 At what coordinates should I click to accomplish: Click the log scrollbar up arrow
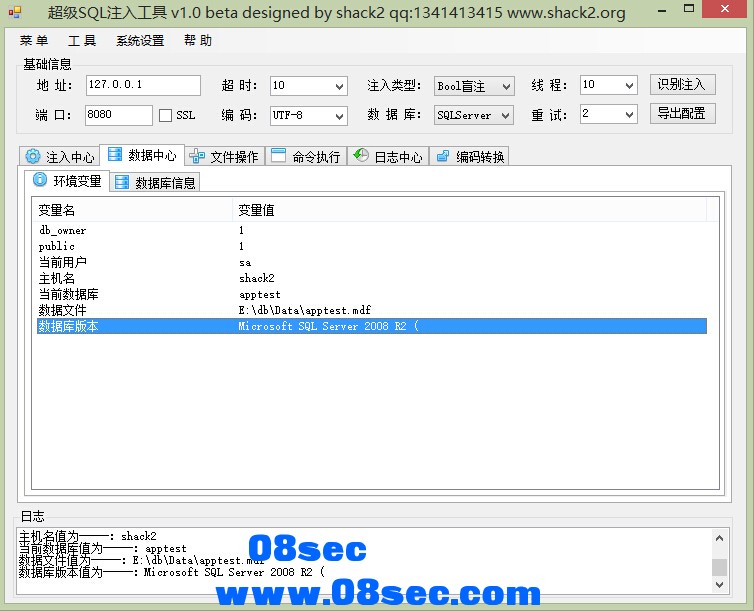point(719,538)
